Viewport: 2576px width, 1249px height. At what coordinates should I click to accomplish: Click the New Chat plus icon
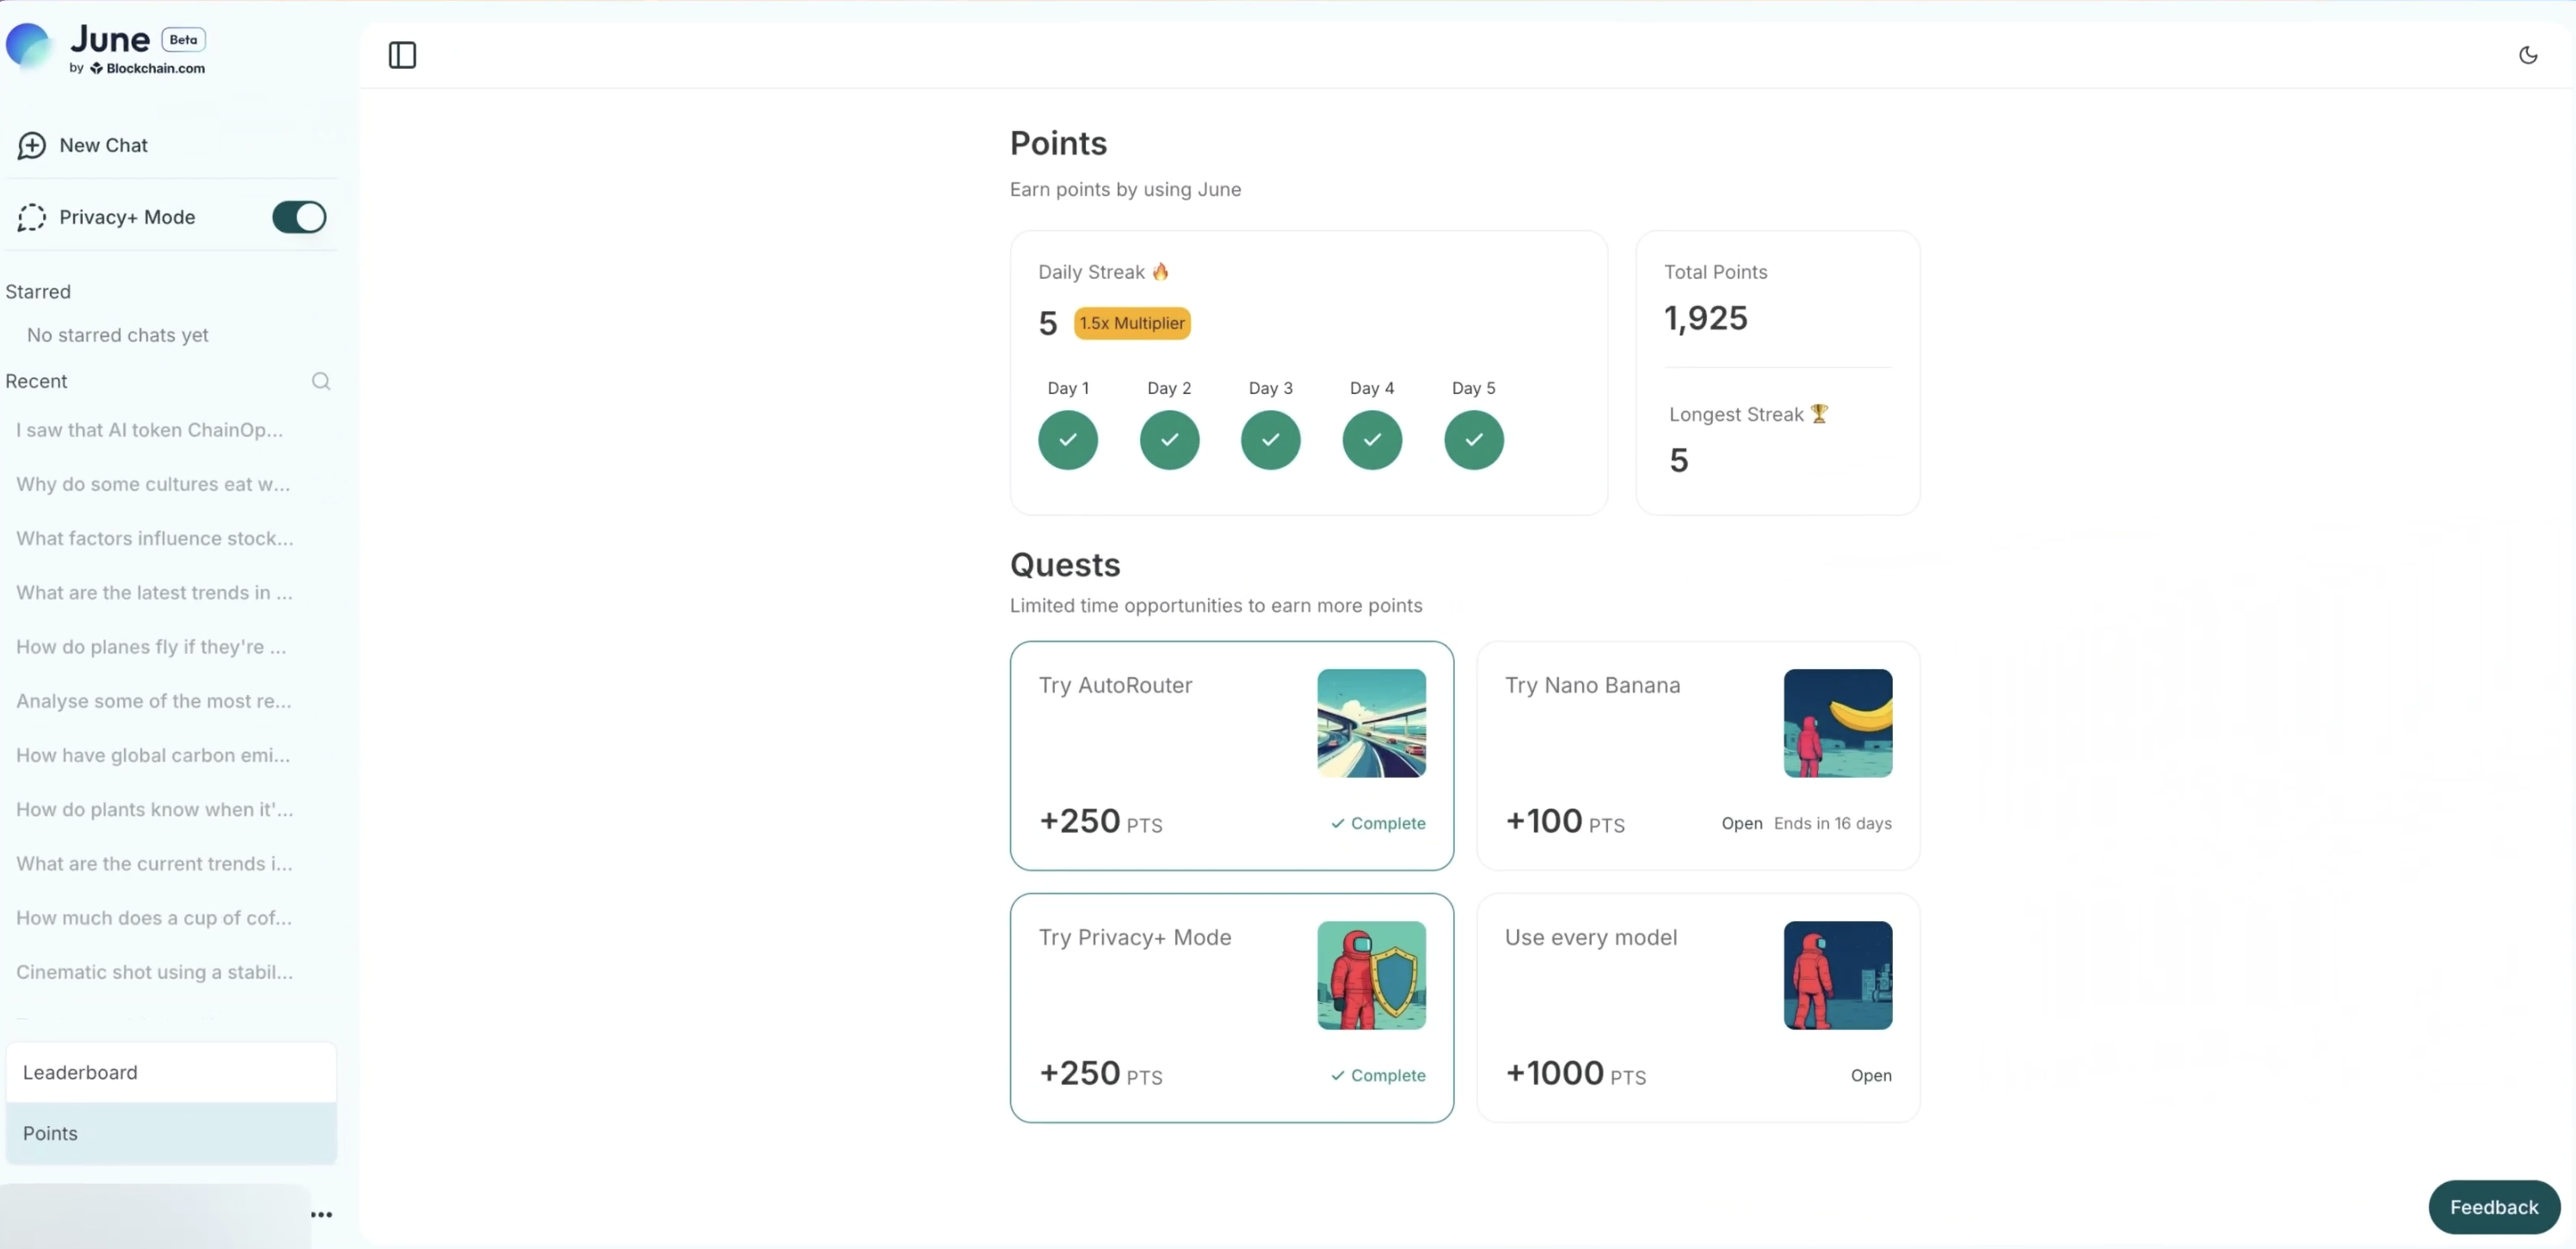(32, 145)
